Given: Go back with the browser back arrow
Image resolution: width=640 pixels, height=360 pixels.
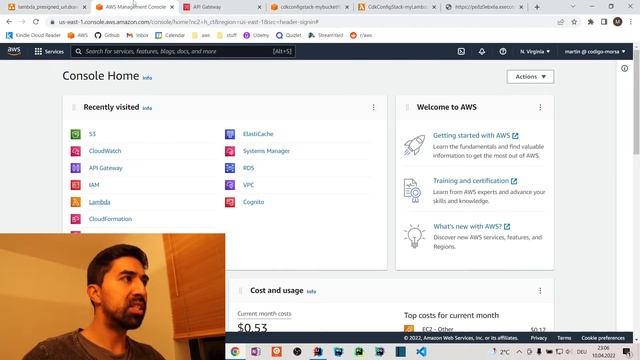Looking at the screenshot, I should pyautogui.click(x=9, y=22).
